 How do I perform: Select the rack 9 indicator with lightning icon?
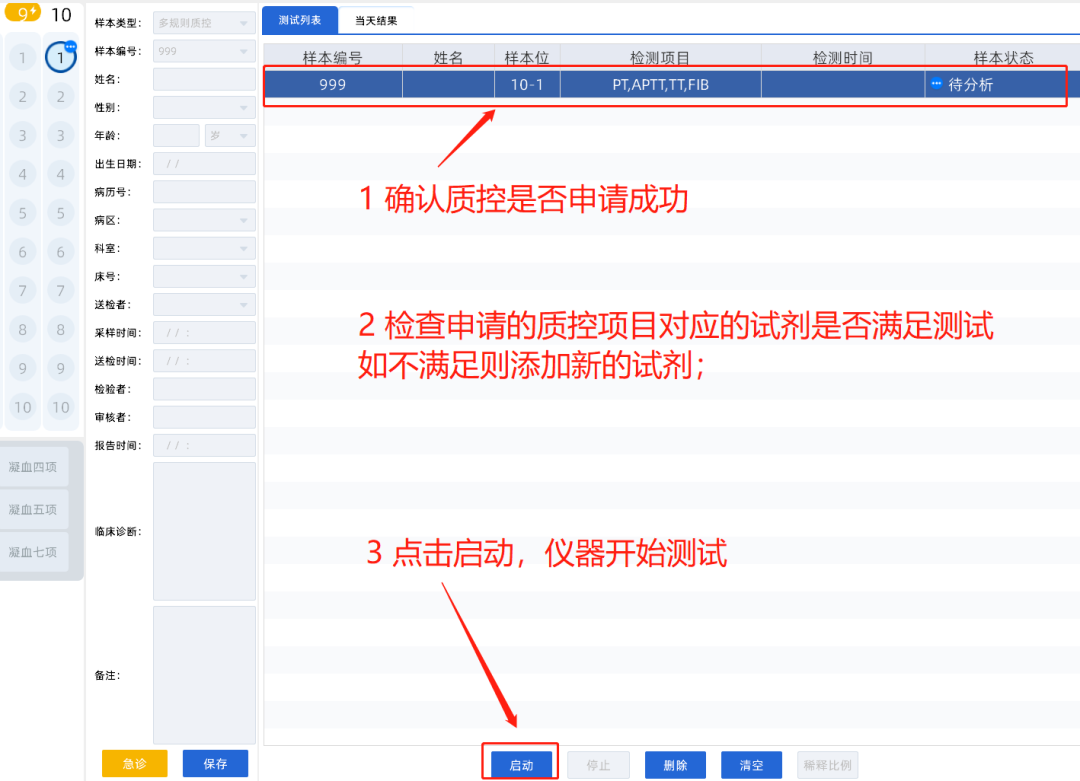click(23, 13)
